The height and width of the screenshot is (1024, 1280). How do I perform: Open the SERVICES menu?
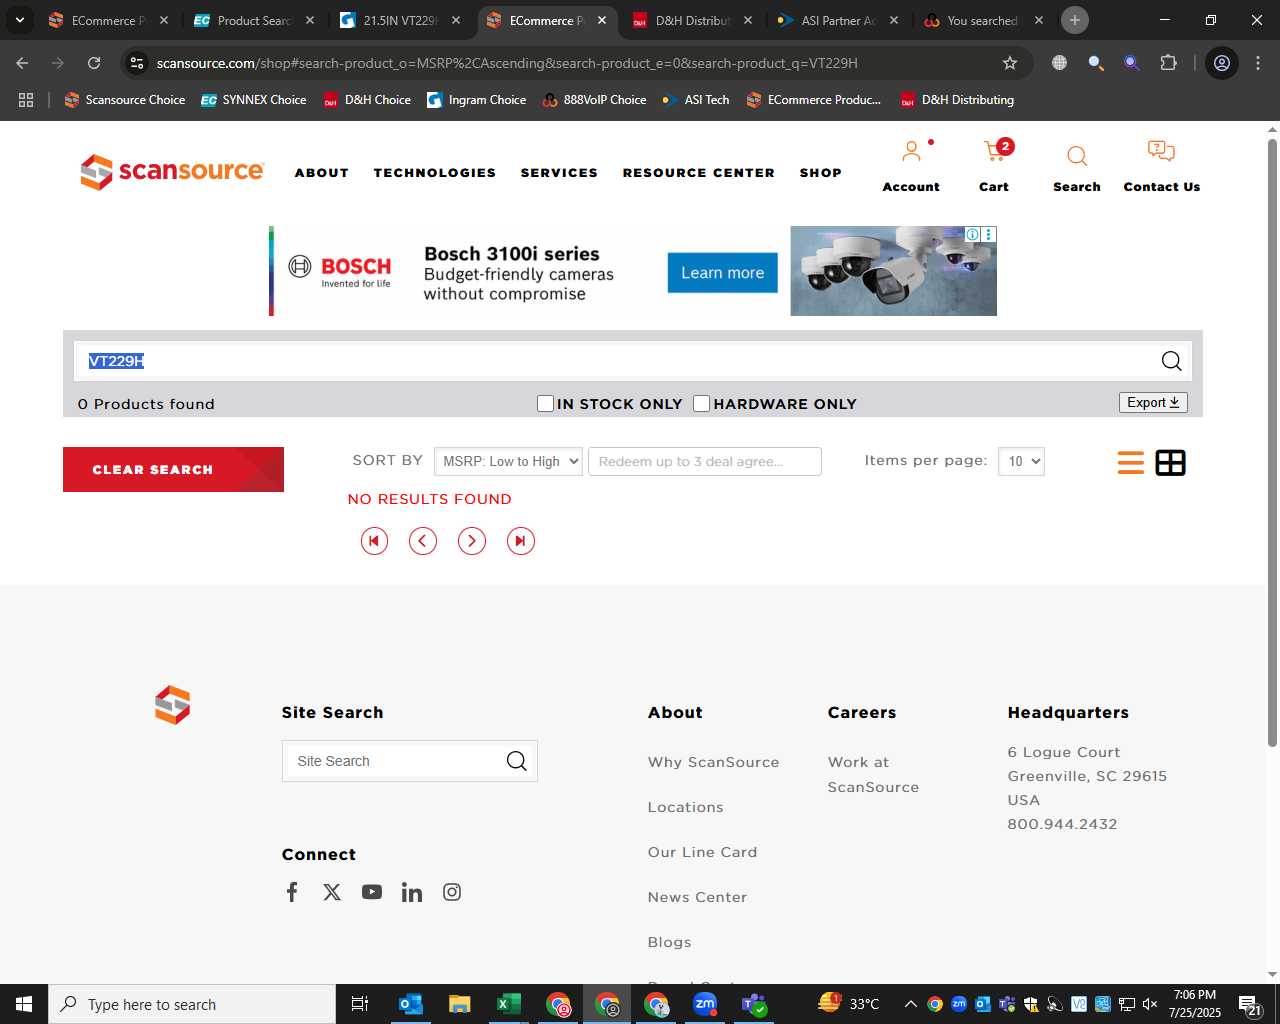point(559,173)
